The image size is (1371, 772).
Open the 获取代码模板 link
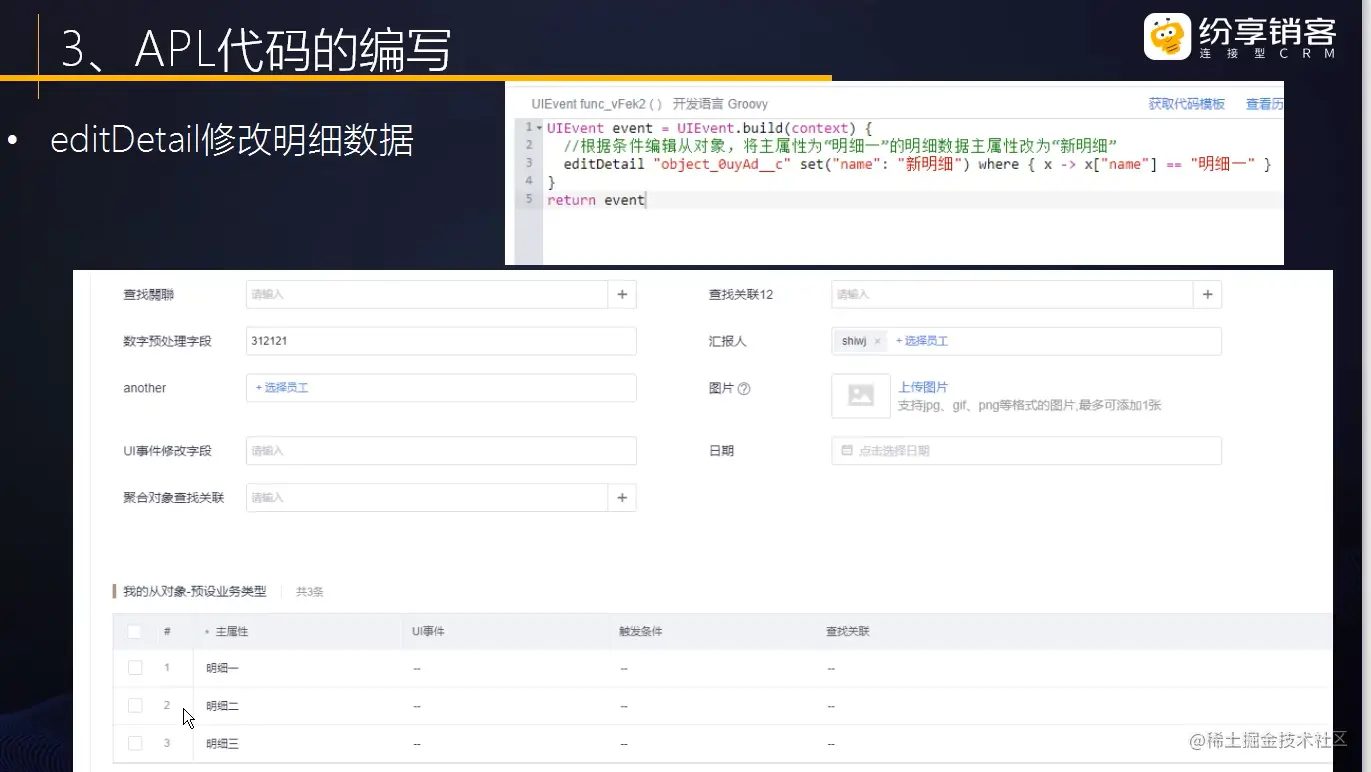1186,104
